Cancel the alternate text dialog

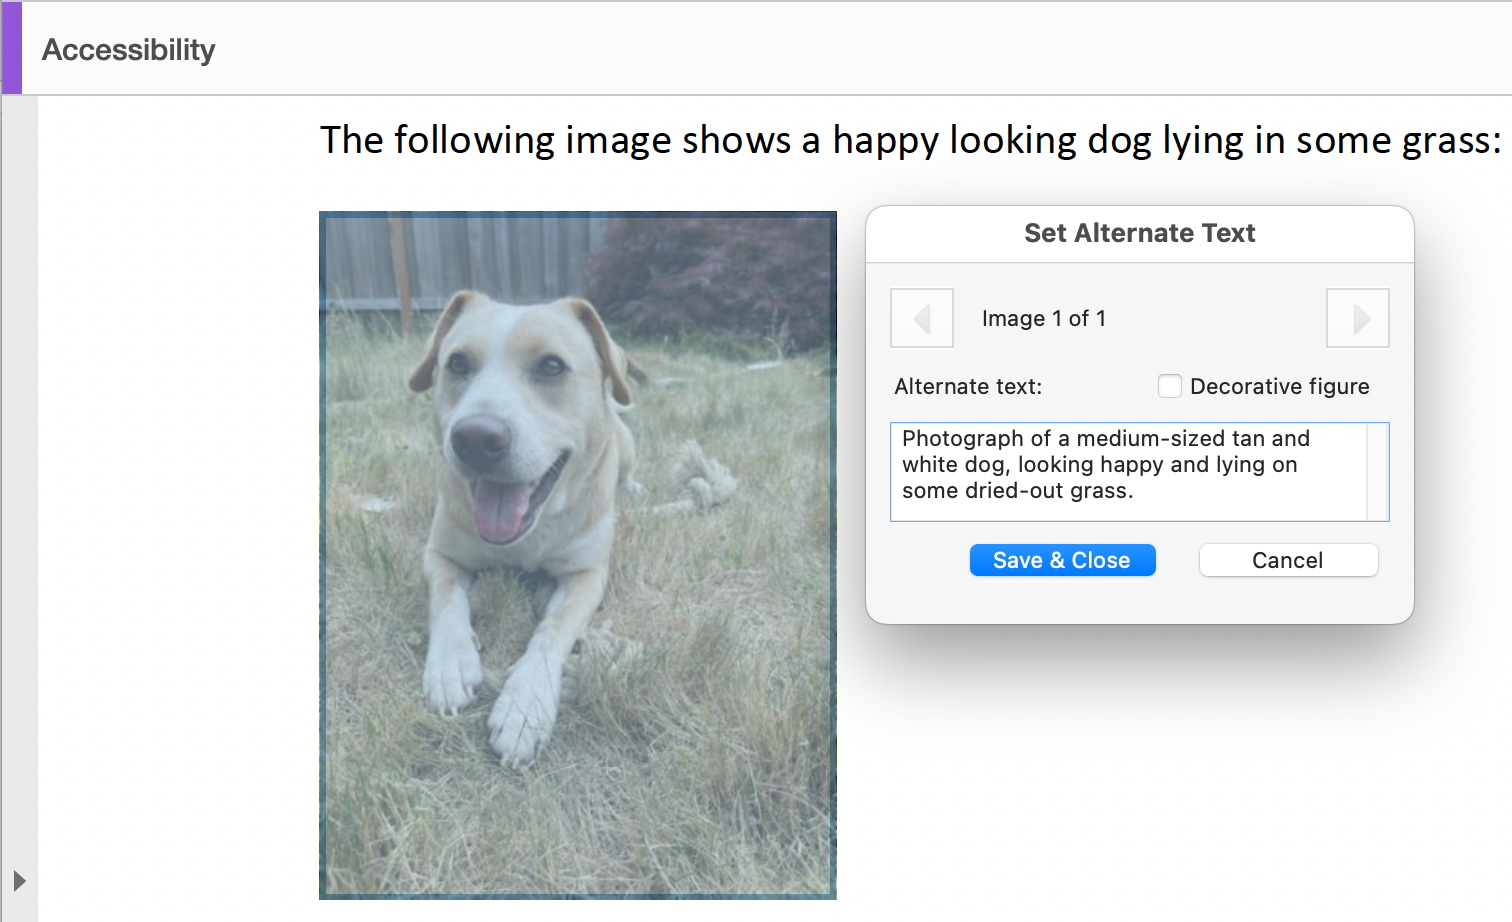click(1288, 560)
